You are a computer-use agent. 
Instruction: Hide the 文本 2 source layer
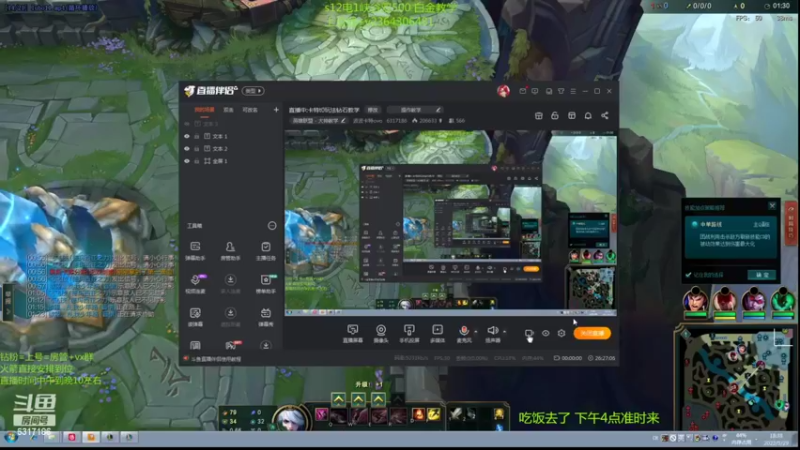click(187, 148)
